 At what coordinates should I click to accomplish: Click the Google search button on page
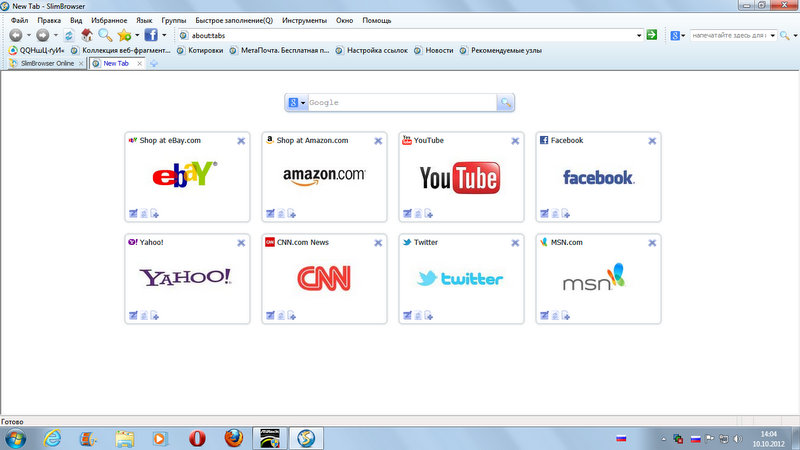pyautogui.click(x=505, y=103)
